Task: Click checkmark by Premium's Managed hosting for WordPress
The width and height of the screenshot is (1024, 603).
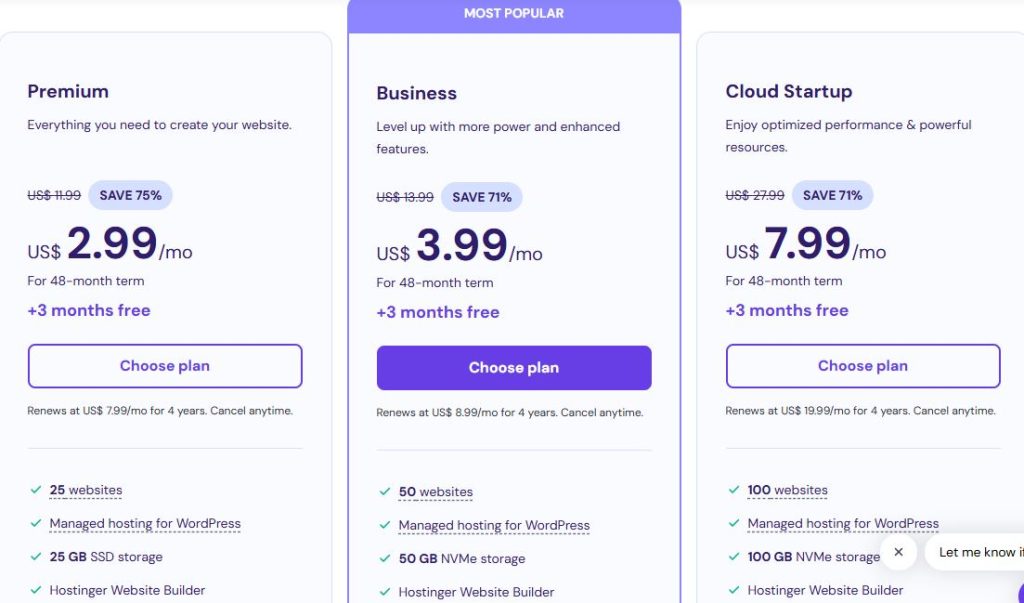Action: [36, 523]
